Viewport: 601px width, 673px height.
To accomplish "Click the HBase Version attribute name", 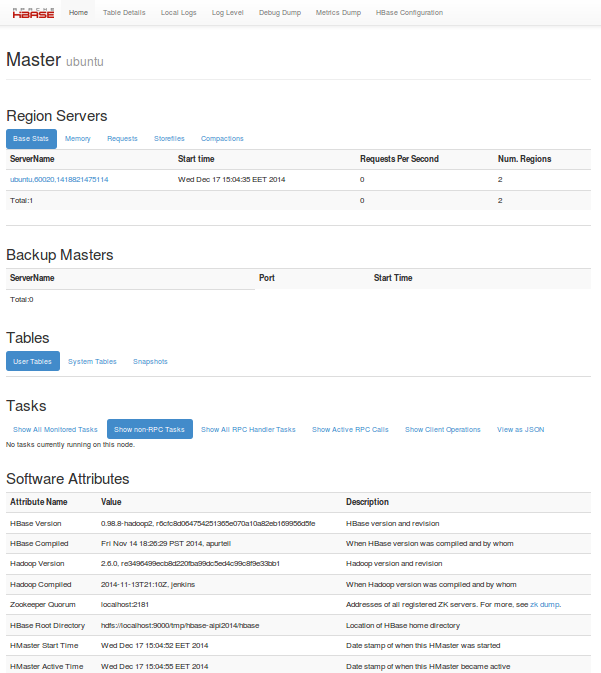I will [36, 524].
